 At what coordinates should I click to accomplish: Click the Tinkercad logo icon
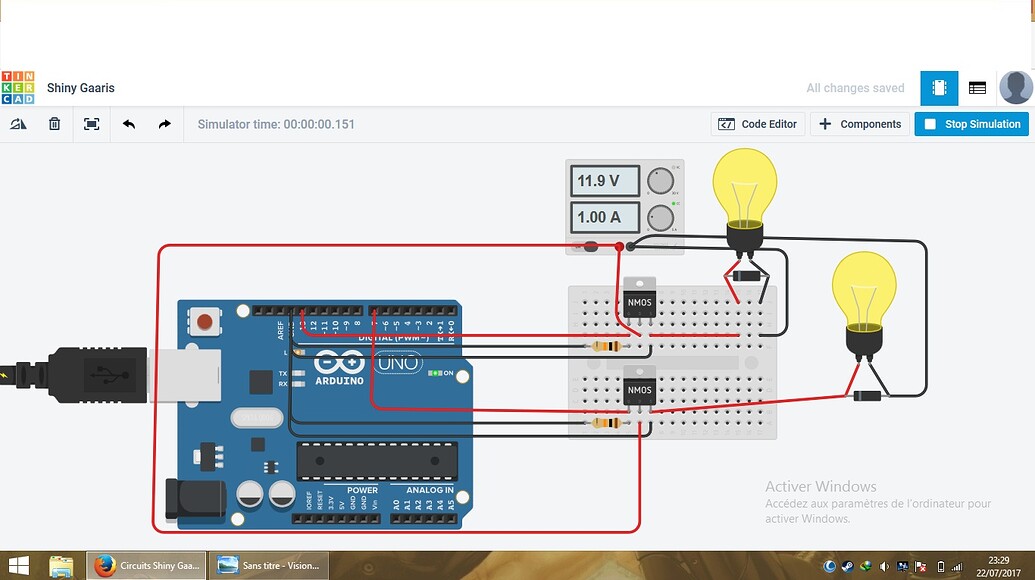coord(19,87)
